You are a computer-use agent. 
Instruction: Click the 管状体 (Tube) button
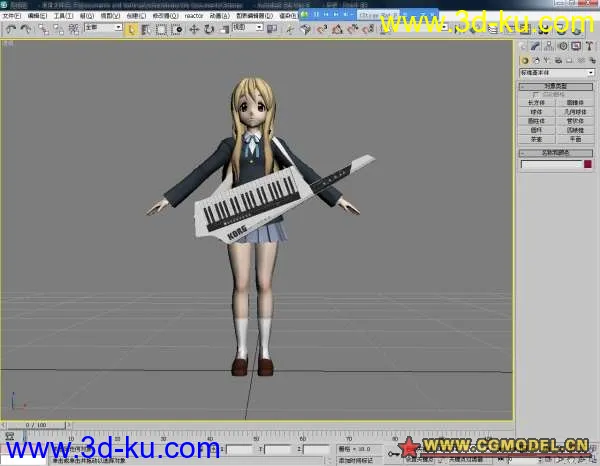pos(574,121)
